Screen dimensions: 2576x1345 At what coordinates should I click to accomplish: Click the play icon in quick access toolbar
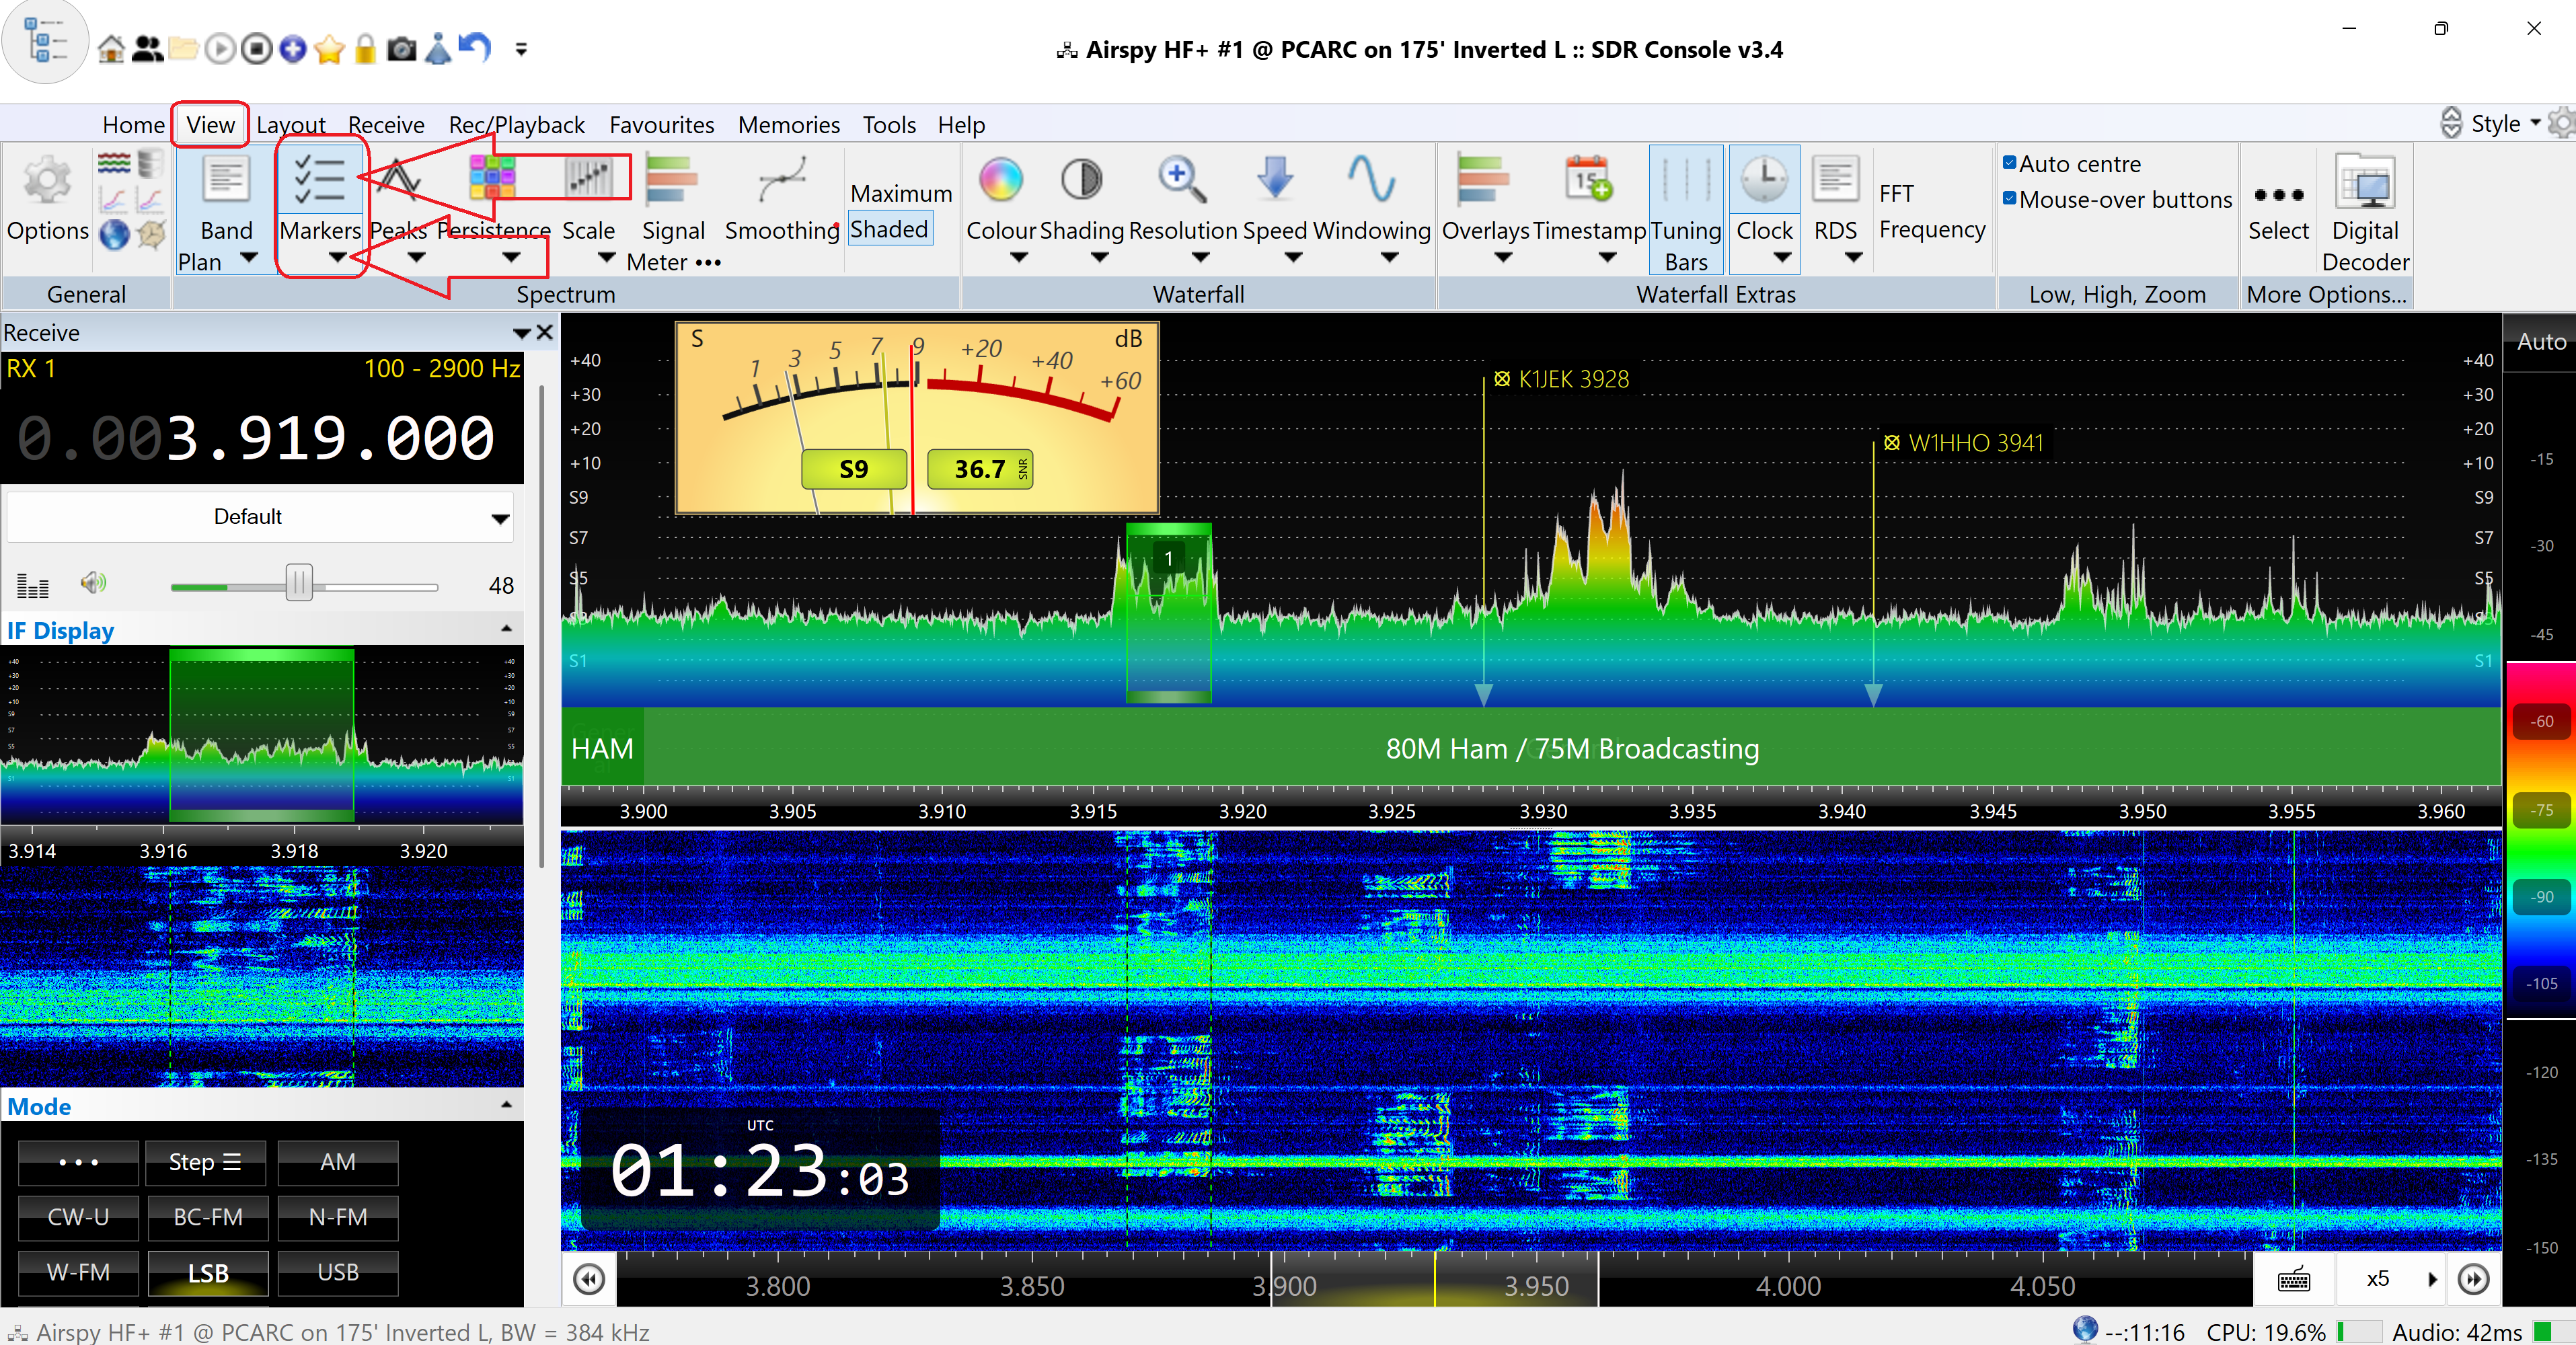click(x=220, y=48)
